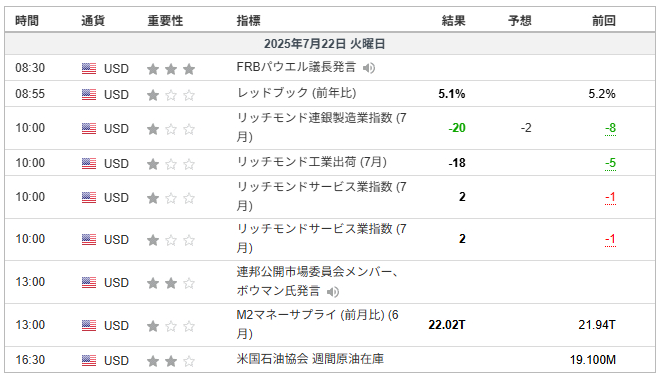Open 米国石油協会 週間原油在庫 indicator
663x380 pixels.
(310, 359)
